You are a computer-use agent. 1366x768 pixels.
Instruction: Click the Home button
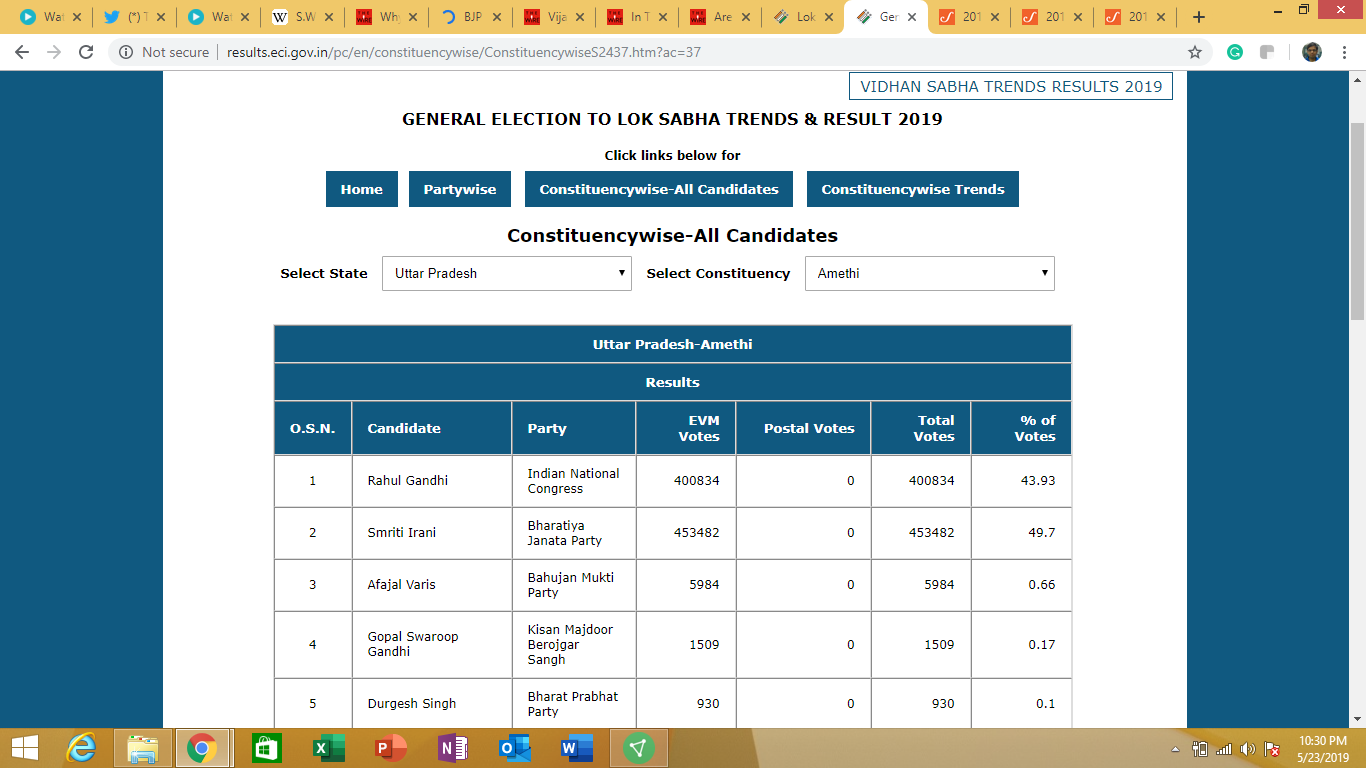point(362,189)
